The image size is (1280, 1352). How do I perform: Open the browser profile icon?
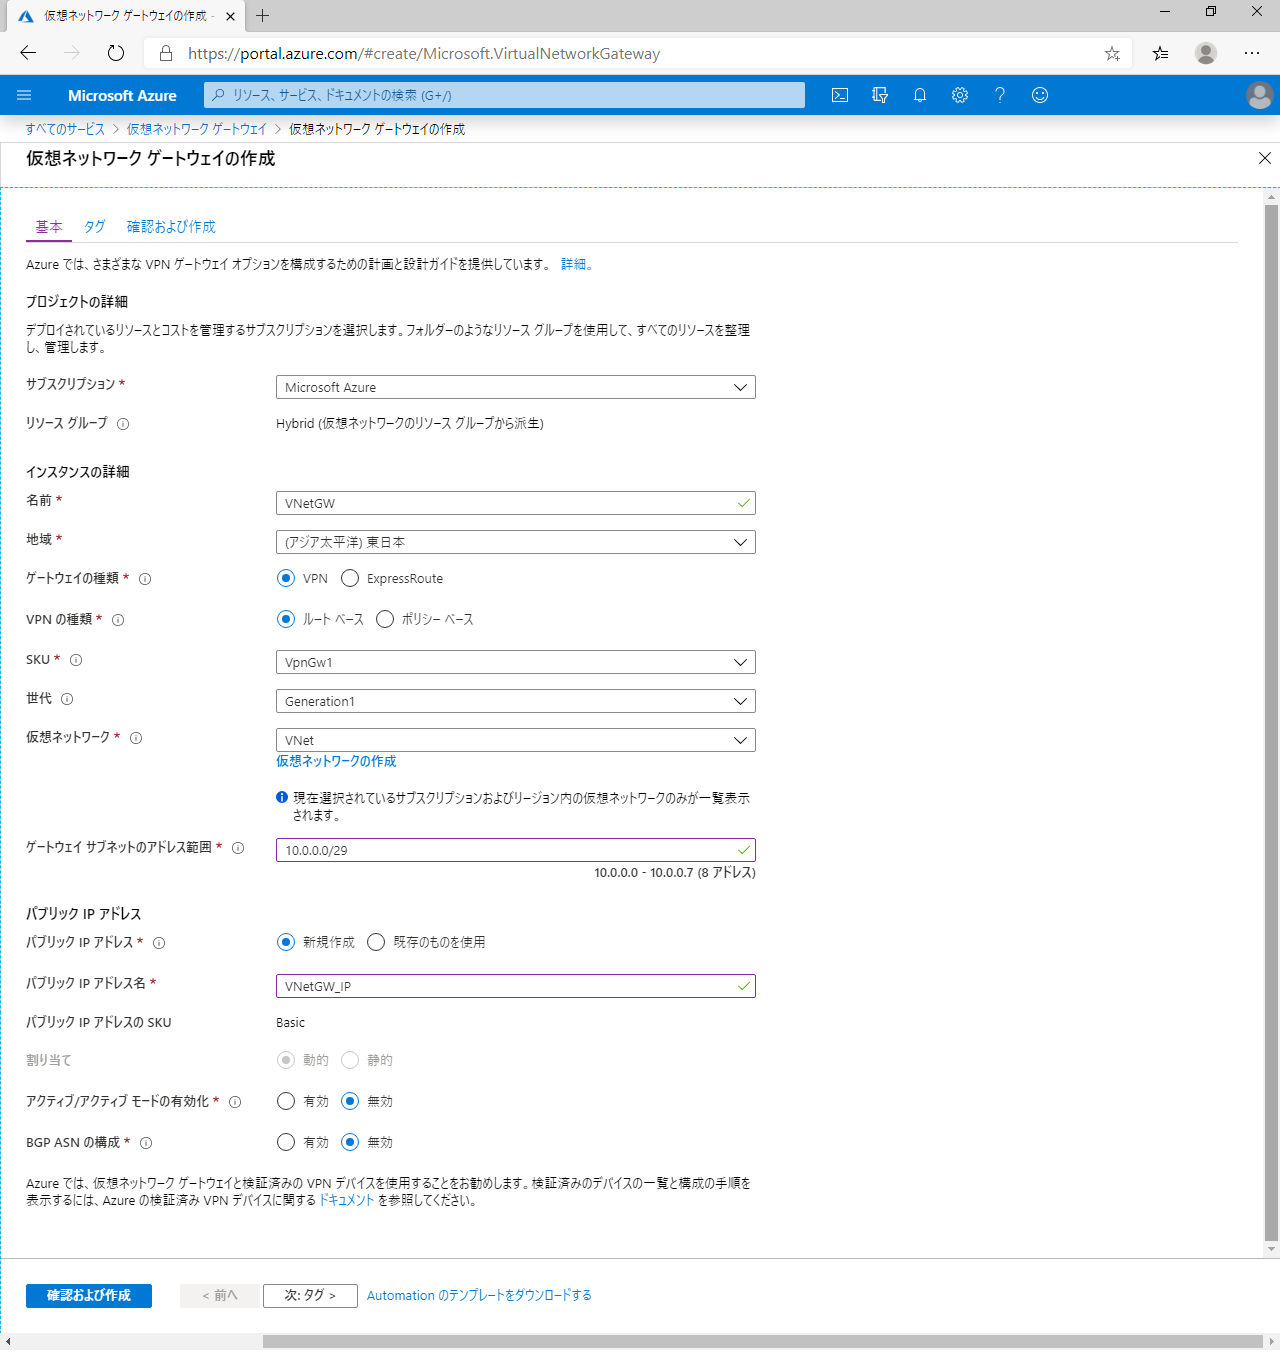click(x=1206, y=53)
